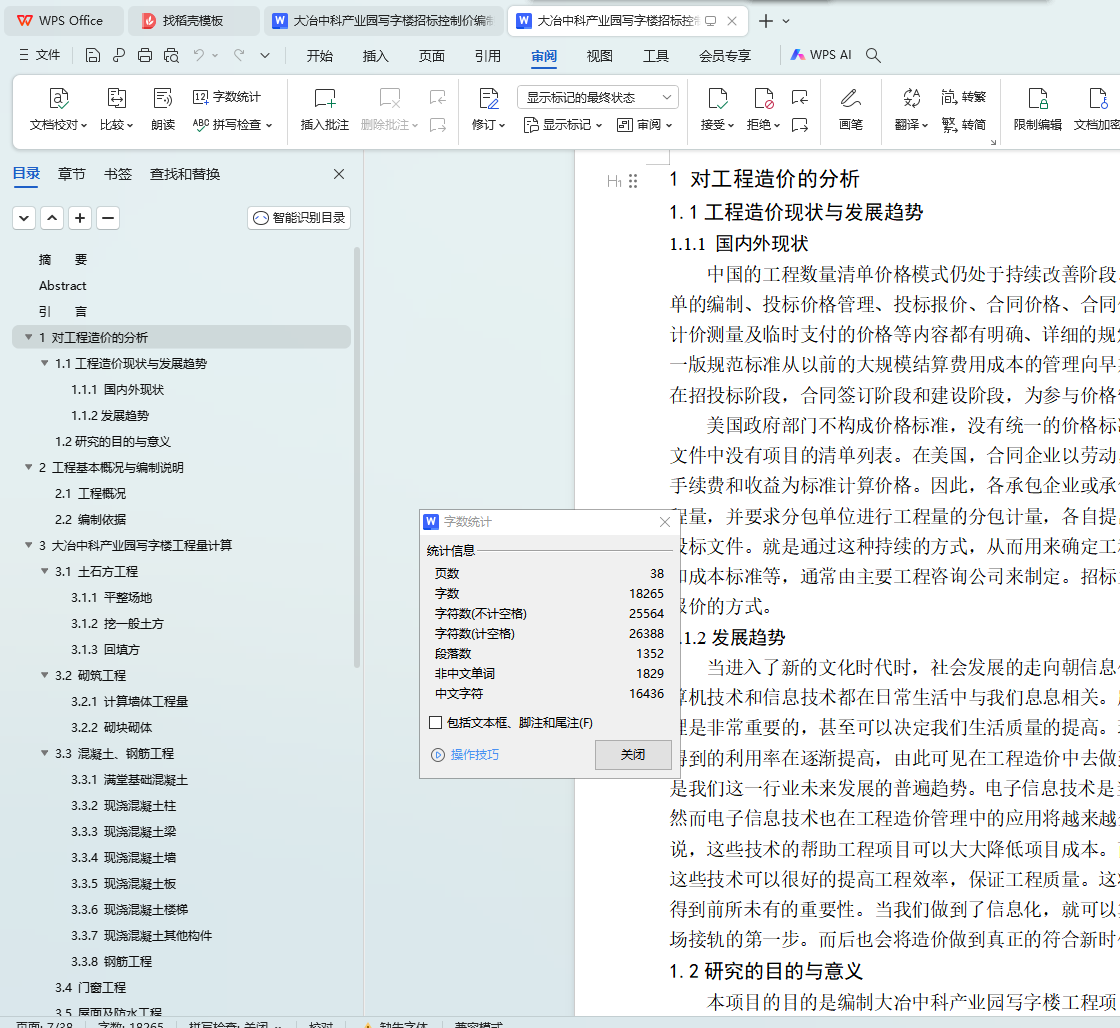Click the 关闭 button in word count dialog

point(633,754)
